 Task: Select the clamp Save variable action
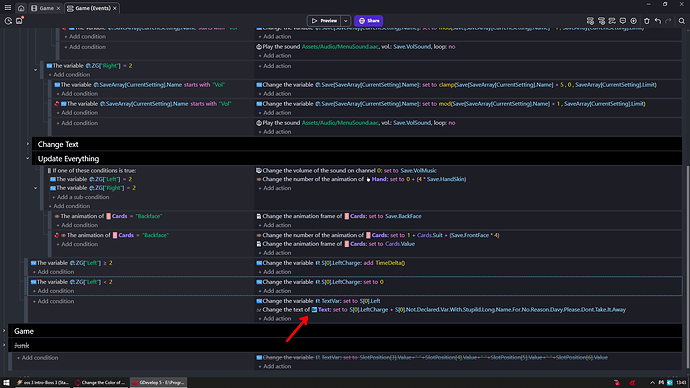(456, 85)
